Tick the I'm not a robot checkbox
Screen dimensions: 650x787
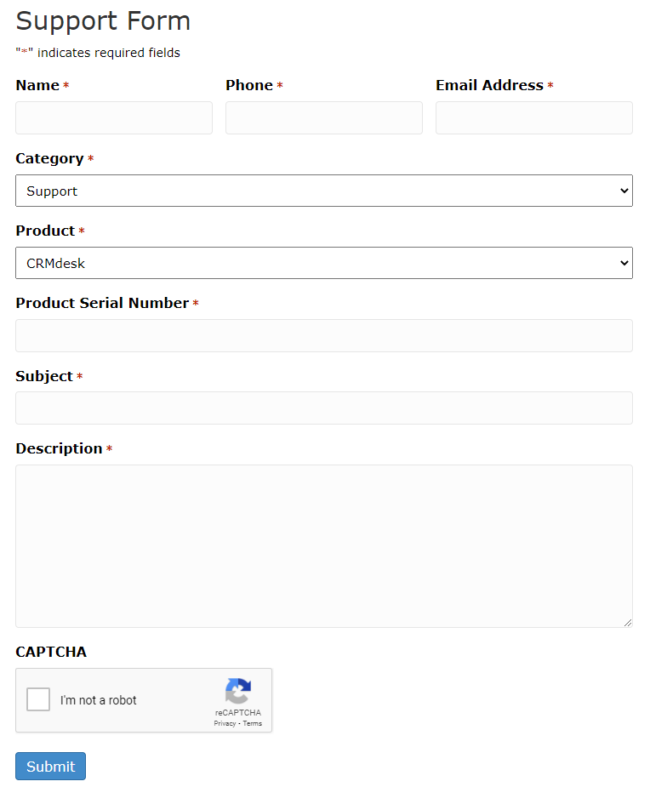(x=38, y=699)
